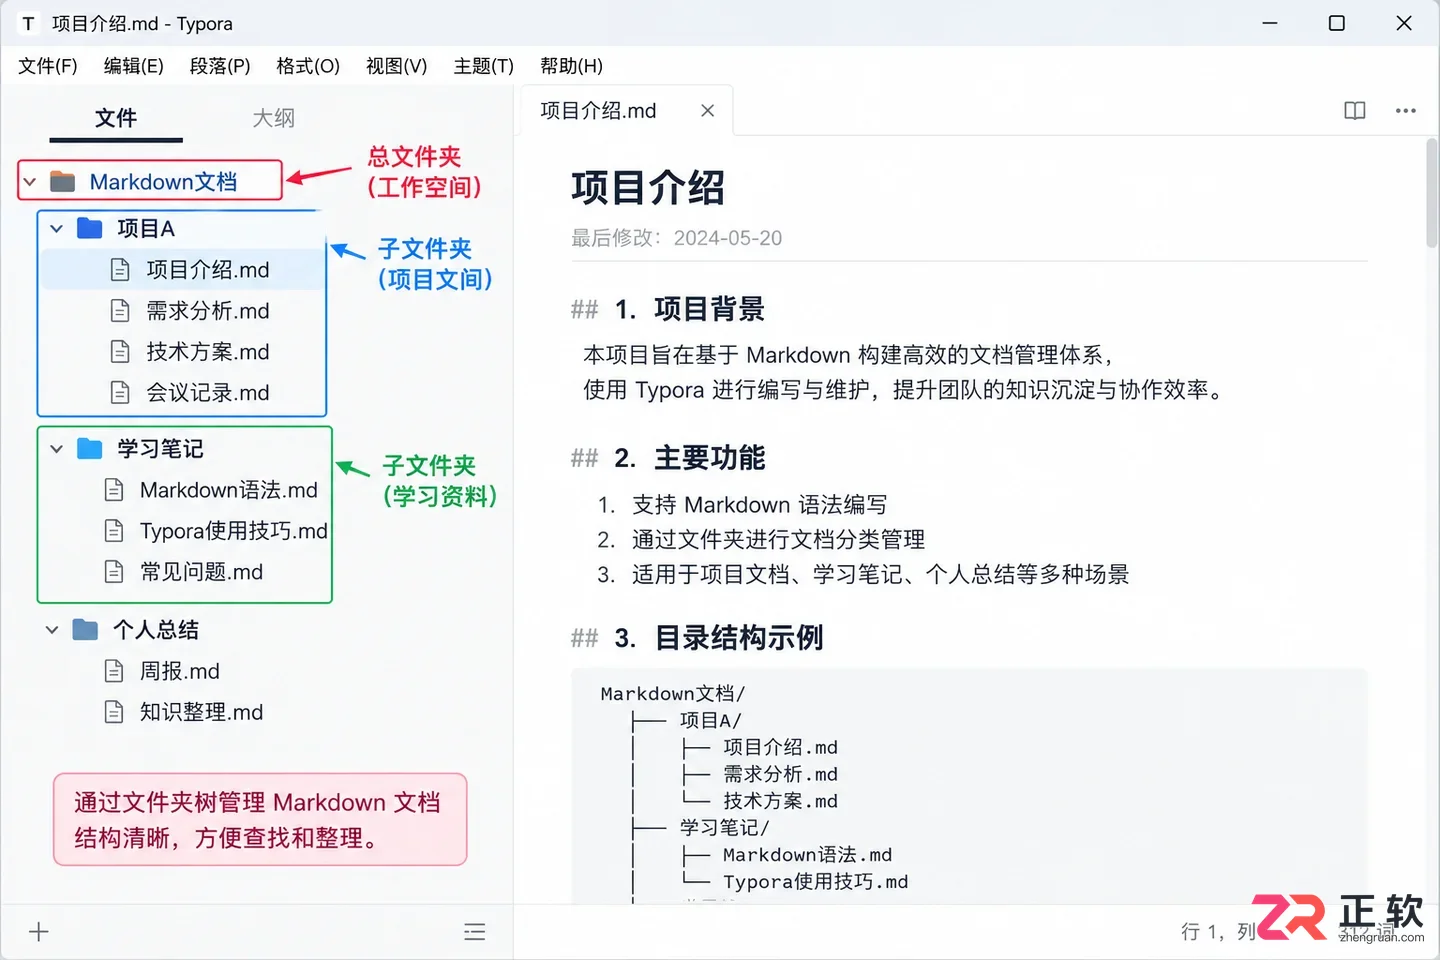Click the 项目A folder icon
Viewport: 1440px width, 960px height.
coord(90,228)
